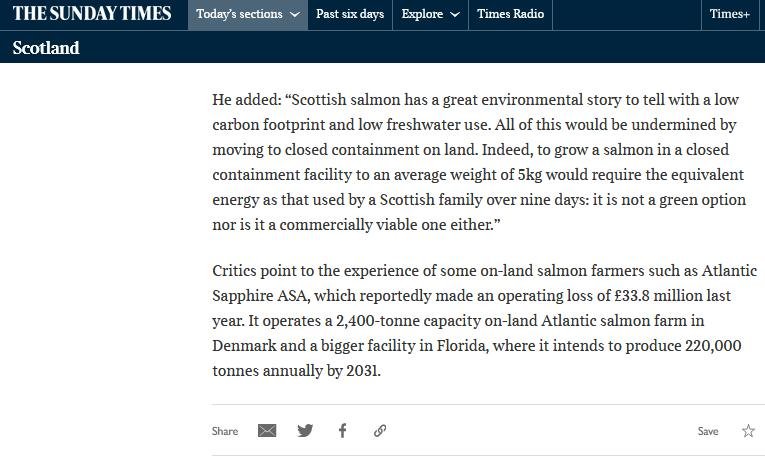Toggle the star icon to save article

[748, 431]
